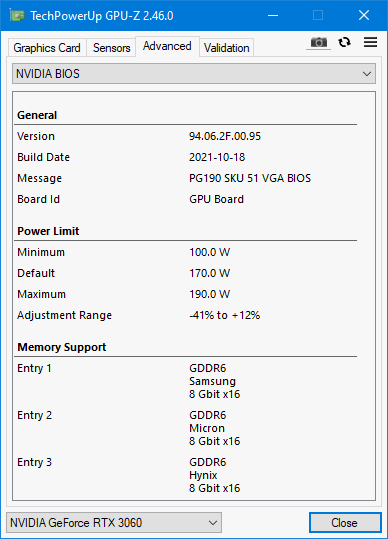Viewport: 388px width, 539px height.
Task: Select the PG190 SKU 51 VGA BIOS message
Action: point(250,178)
